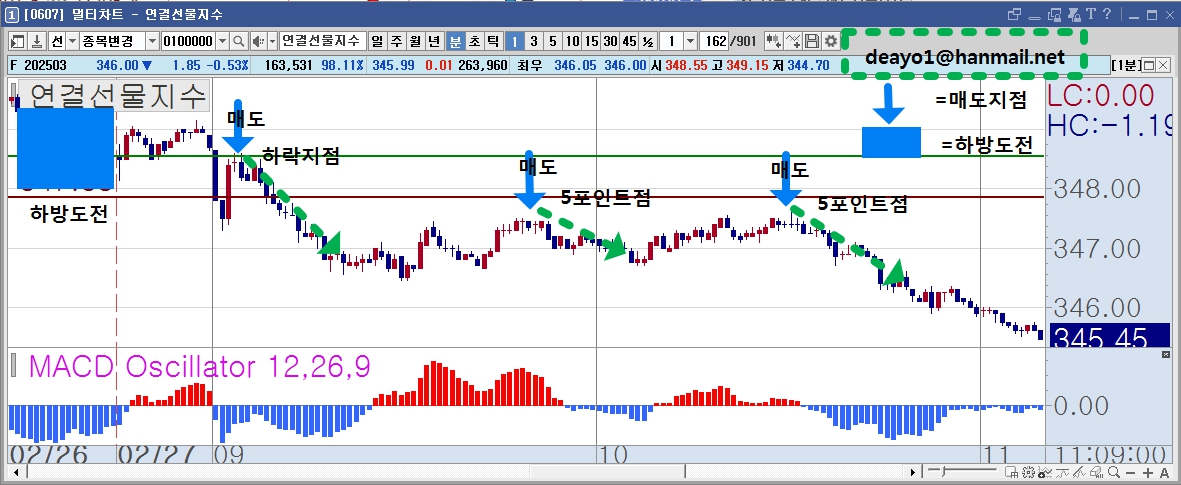
Task: Select the 일 (daily) period toggle
Action: click(377, 41)
